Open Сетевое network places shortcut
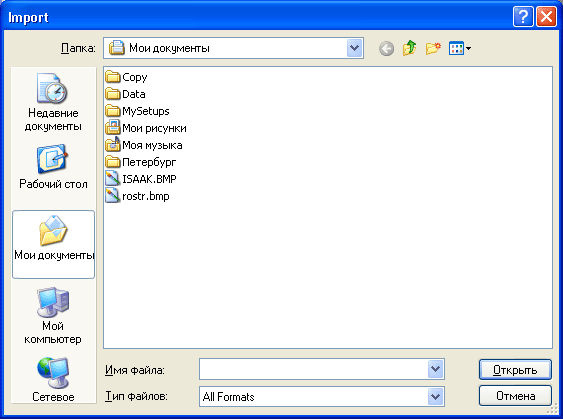Image resolution: width=563 pixels, height=419 pixels. point(53,380)
